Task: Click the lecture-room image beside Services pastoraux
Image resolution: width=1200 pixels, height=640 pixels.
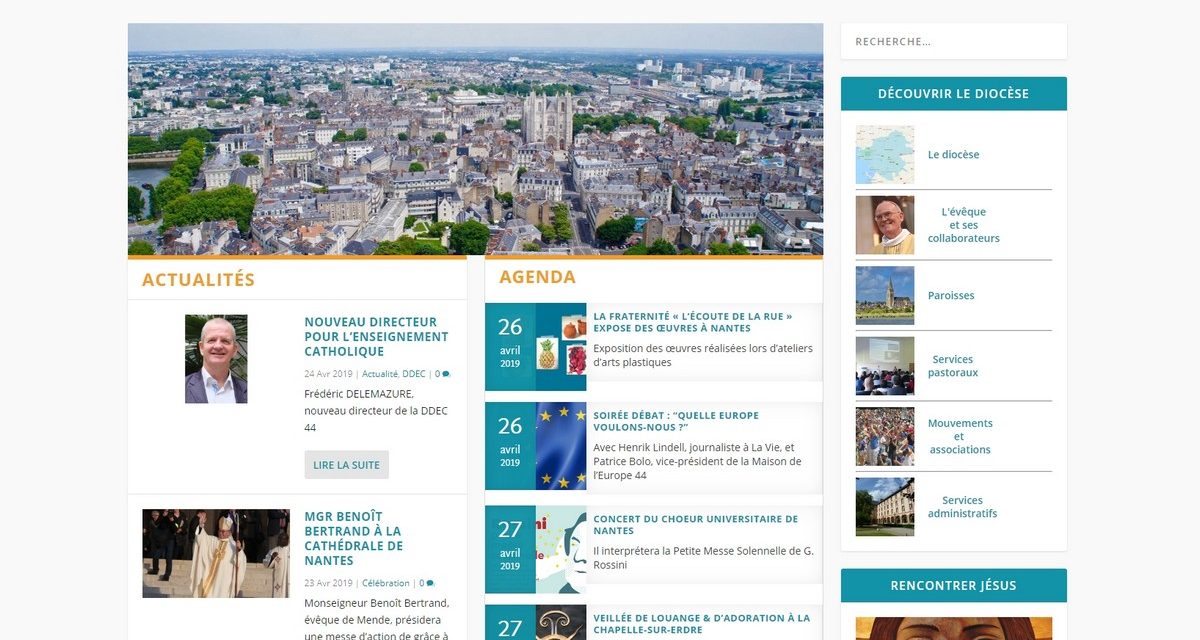Action: (884, 366)
